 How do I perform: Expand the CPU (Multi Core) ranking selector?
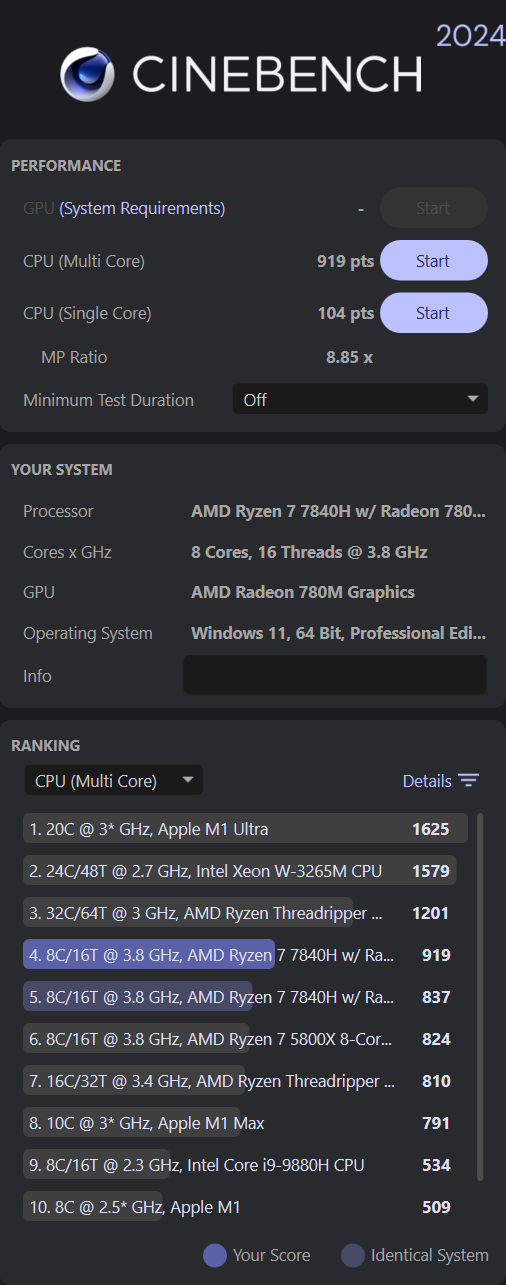pos(113,781)
